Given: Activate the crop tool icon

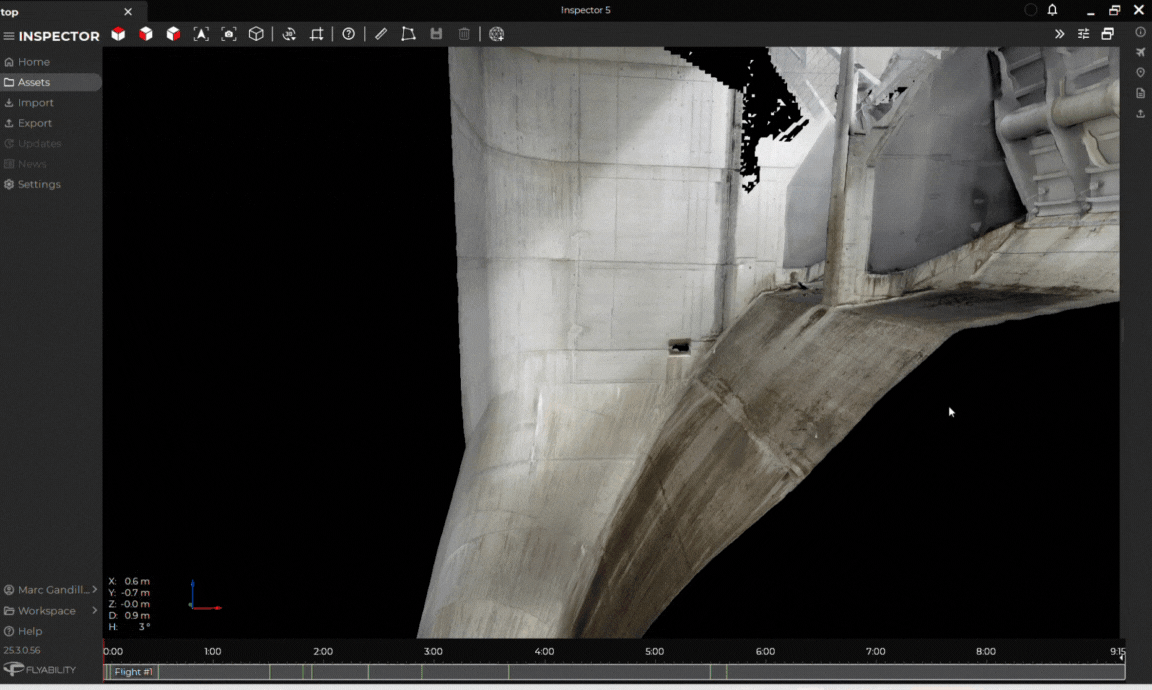Looking at the screenshot, I should [x=317, y=34].
